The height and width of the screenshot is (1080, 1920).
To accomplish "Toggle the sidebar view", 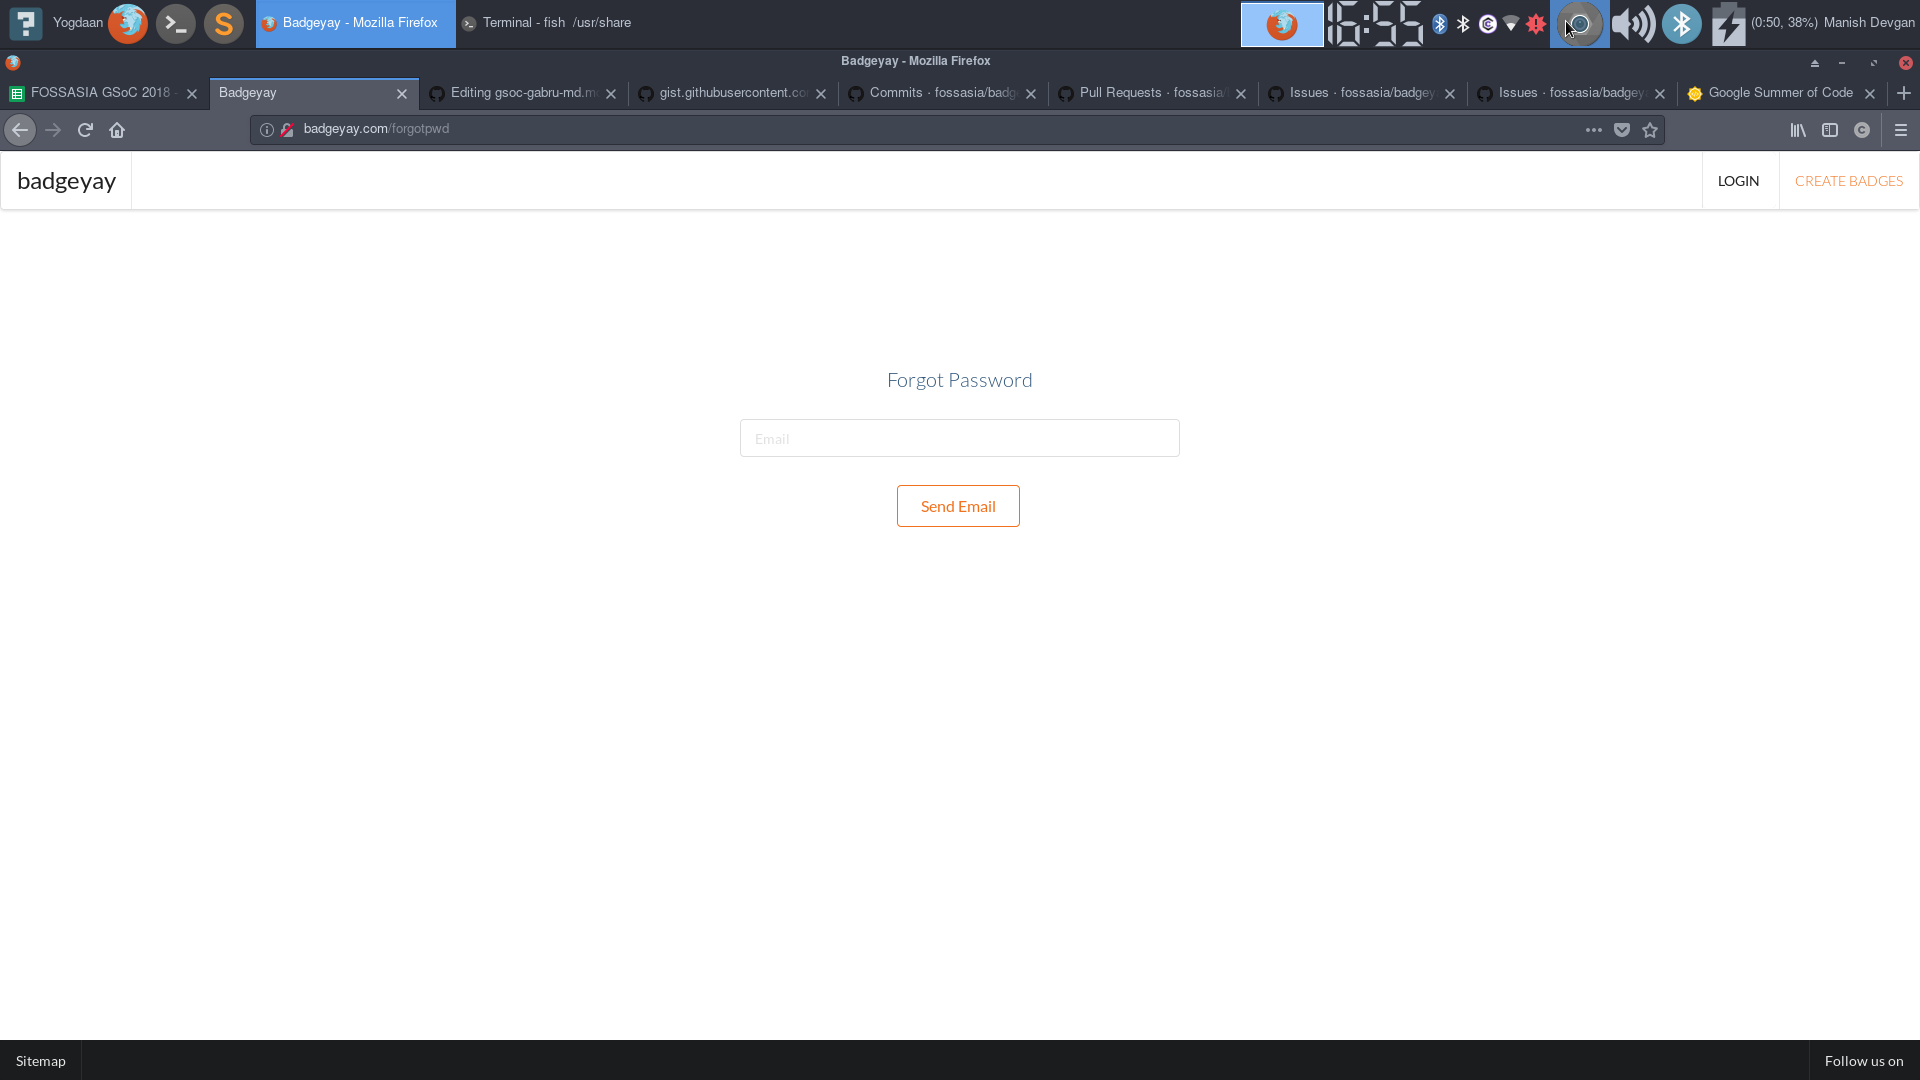I will [x=1830, y=130].
